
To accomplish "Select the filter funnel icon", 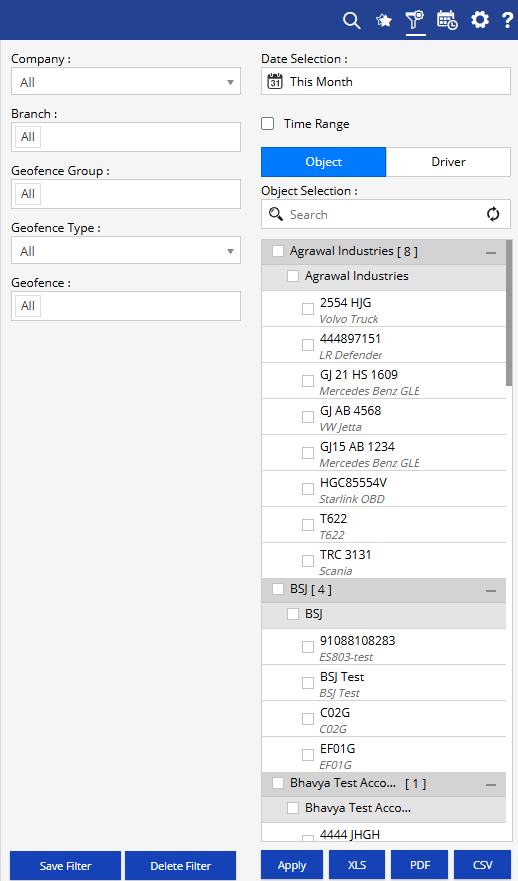I will [415, 20].
